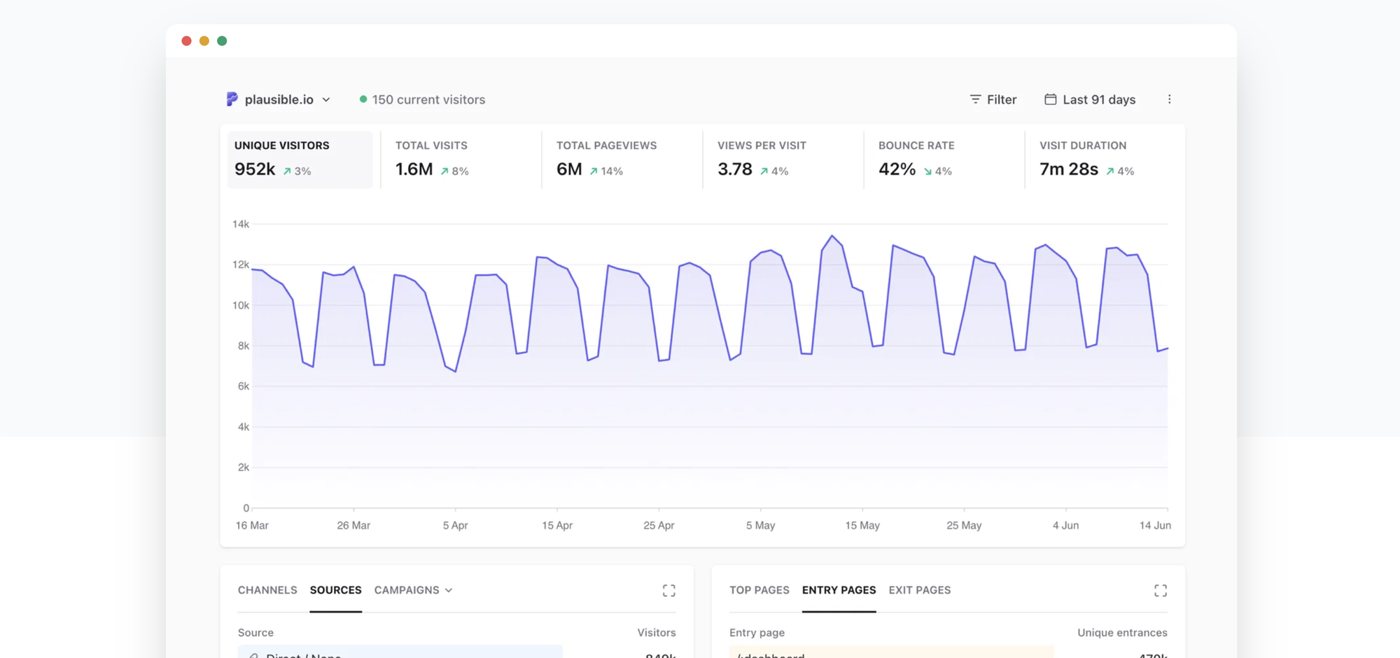The width and height of the screenshot is (1400, 658).
Task: Select the Views Per Visit metric
Action: 783,159
